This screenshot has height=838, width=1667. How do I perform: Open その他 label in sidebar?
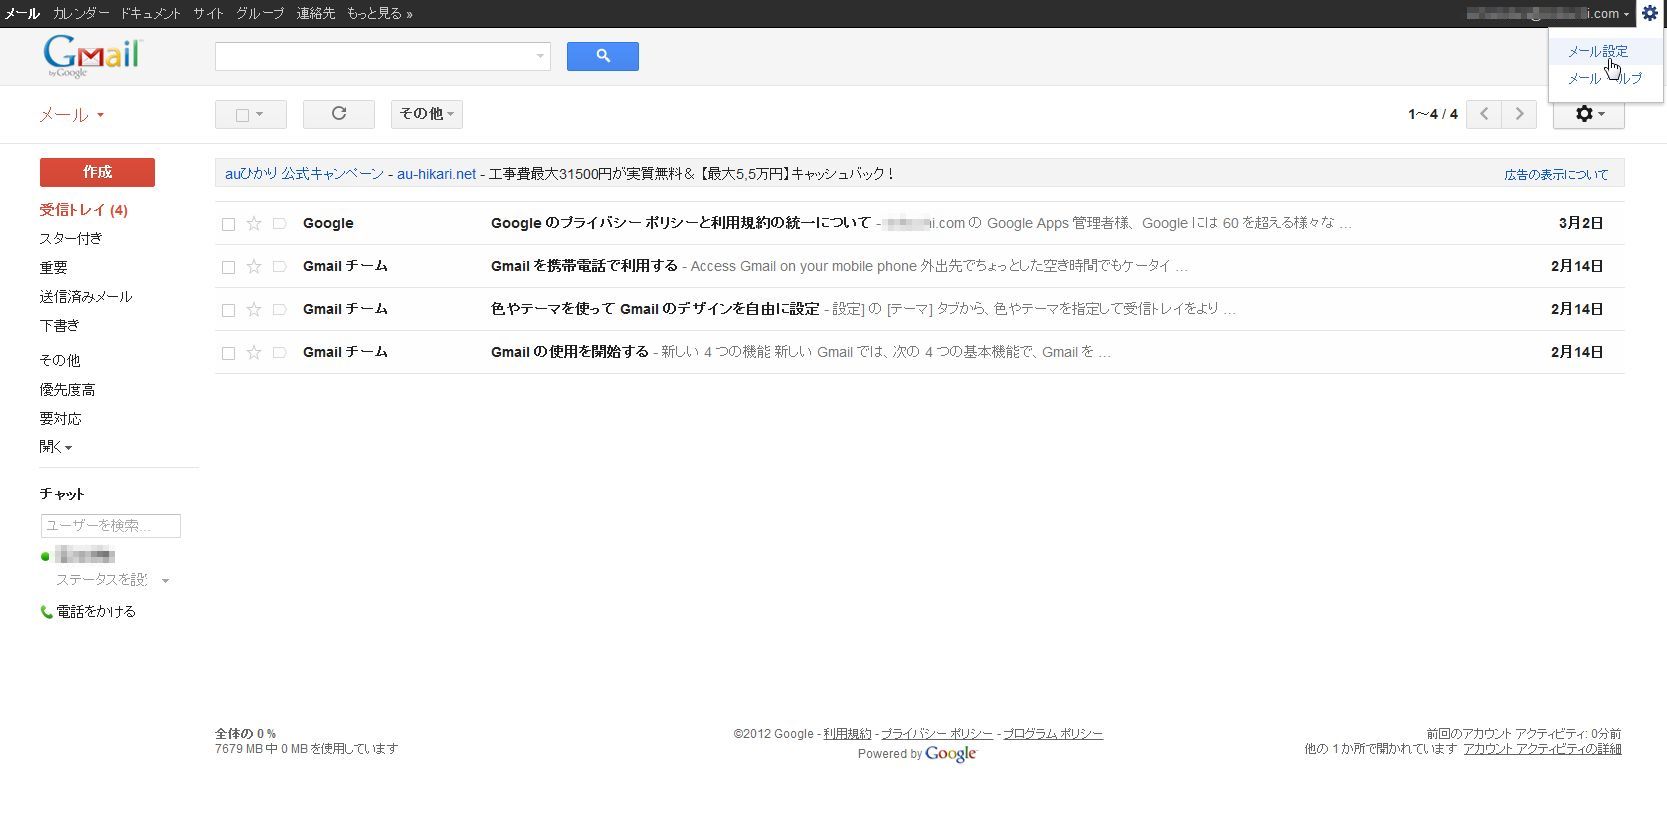coord(59,361)
